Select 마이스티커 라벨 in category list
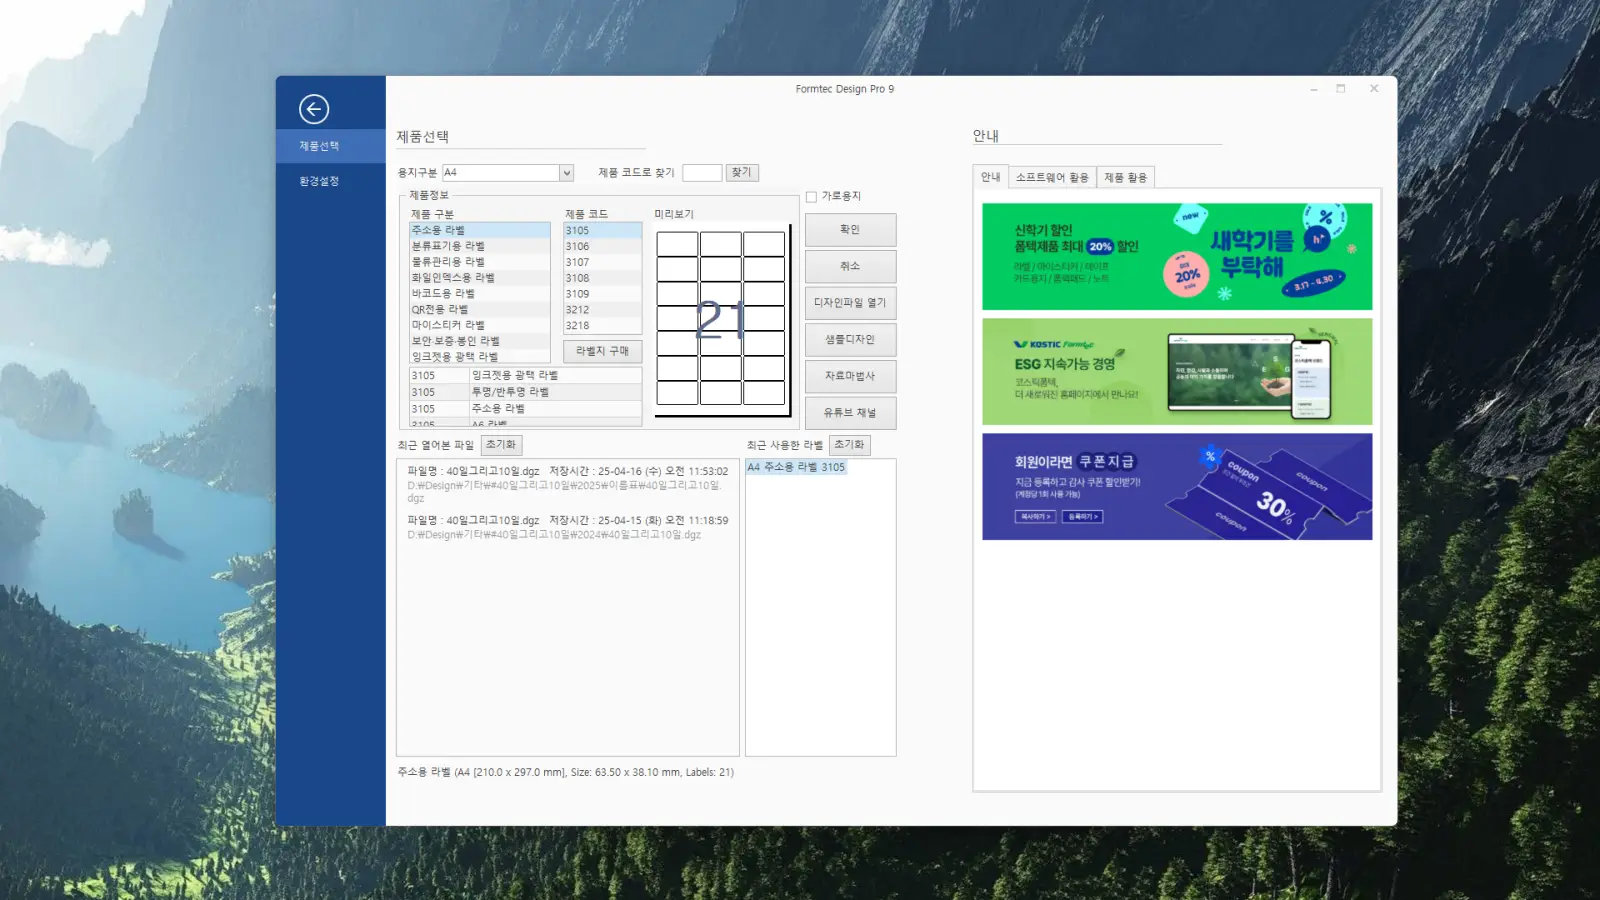The width and height of the screenshot is (1600, 900). point(480,325)
